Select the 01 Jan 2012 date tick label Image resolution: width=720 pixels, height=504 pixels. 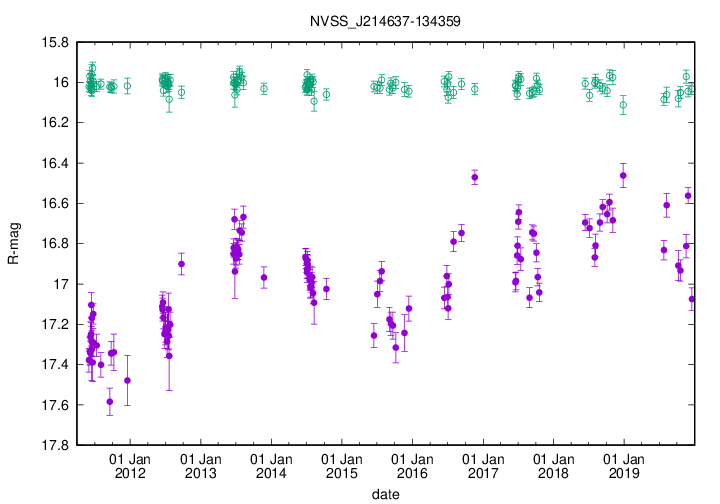click(129, 465)
